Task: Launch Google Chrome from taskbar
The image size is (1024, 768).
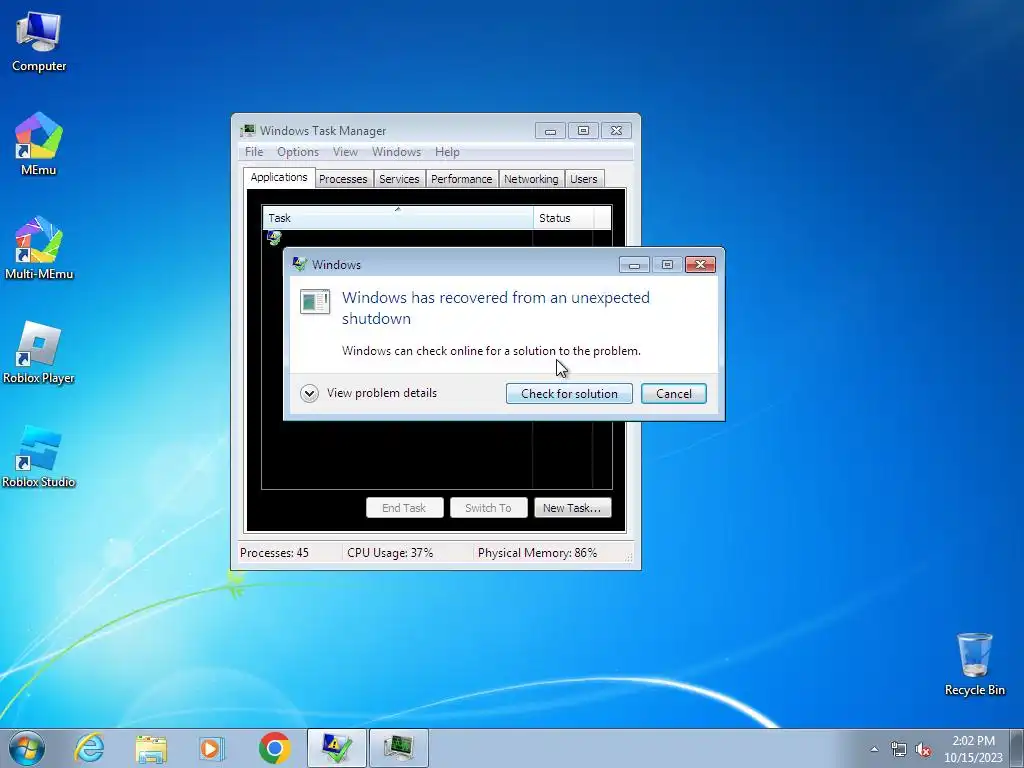Action: 274,748
